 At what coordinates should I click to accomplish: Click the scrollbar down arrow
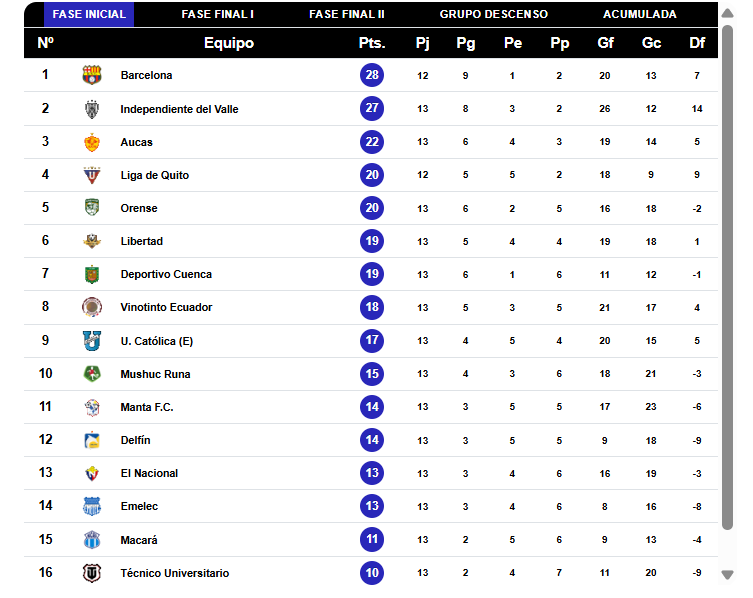(x=728, y=574)
